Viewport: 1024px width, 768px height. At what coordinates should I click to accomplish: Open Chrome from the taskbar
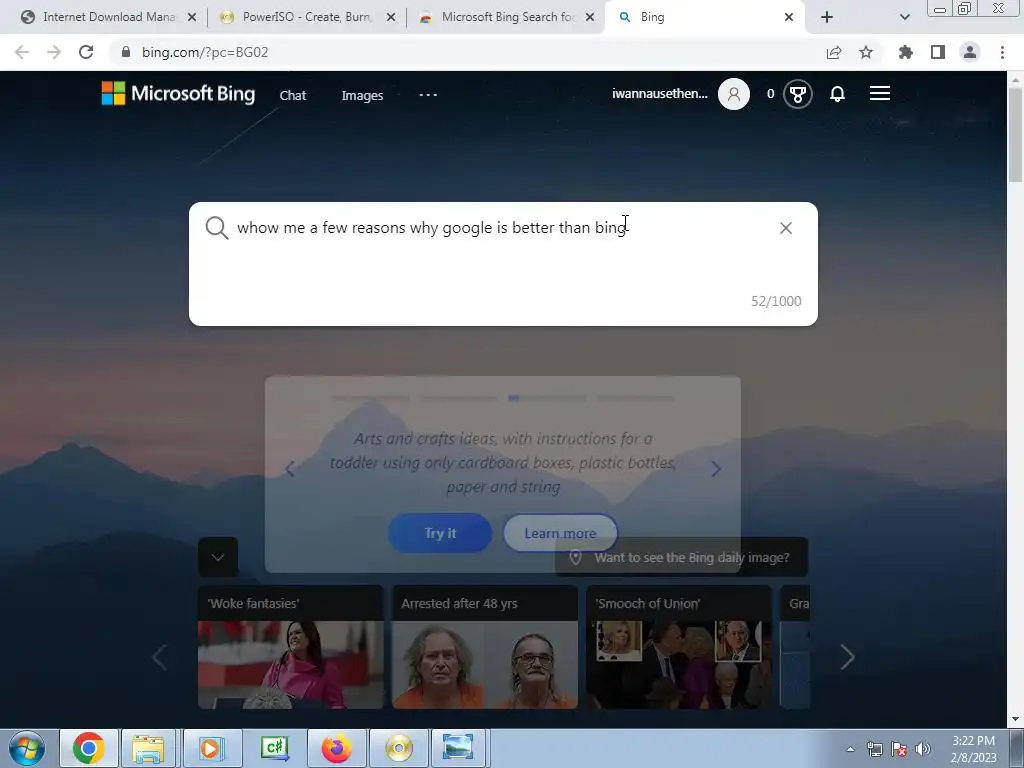tap(89, 748)
